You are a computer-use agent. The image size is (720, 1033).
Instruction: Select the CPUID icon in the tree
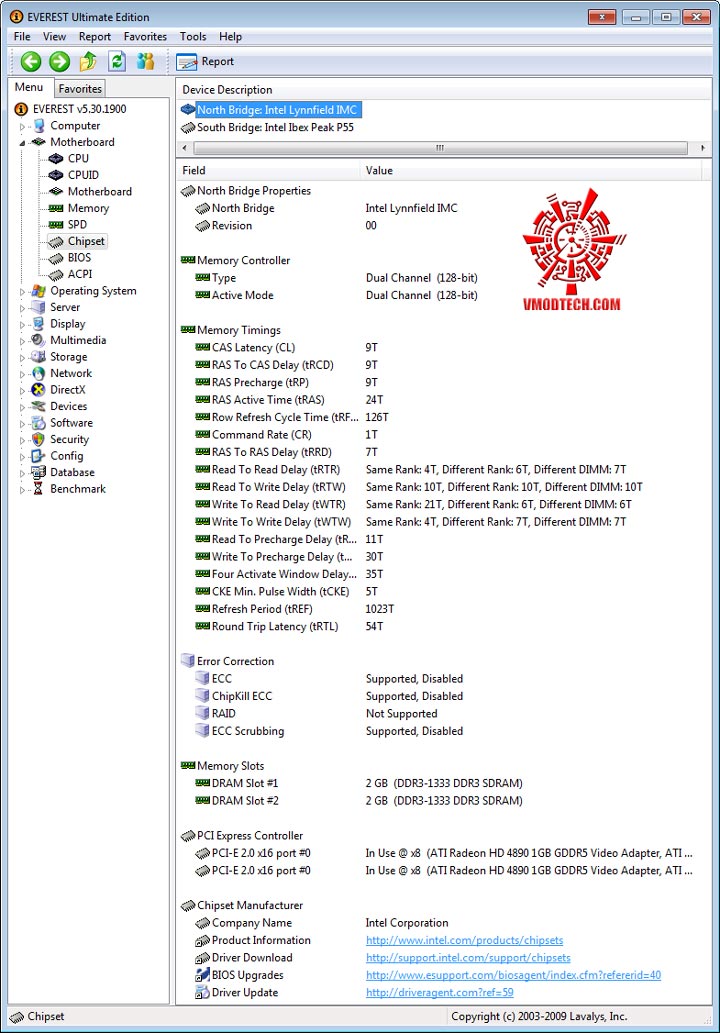(x=56, y=175)
